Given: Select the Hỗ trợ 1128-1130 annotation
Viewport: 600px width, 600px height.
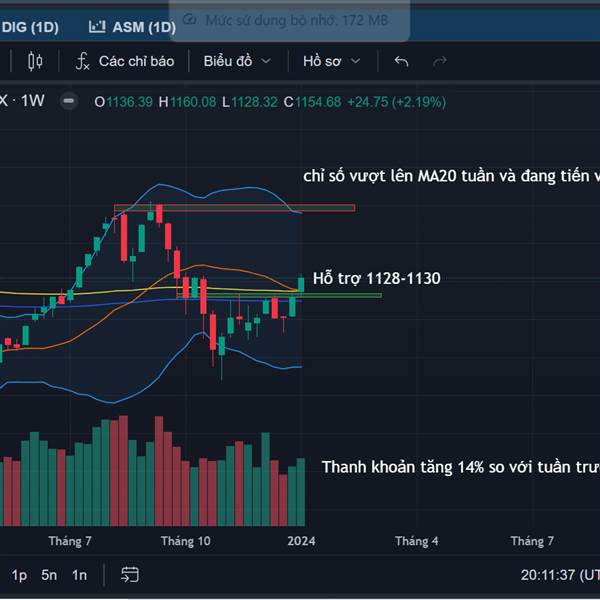Looking at the screenshot, I should coord(377,279).
